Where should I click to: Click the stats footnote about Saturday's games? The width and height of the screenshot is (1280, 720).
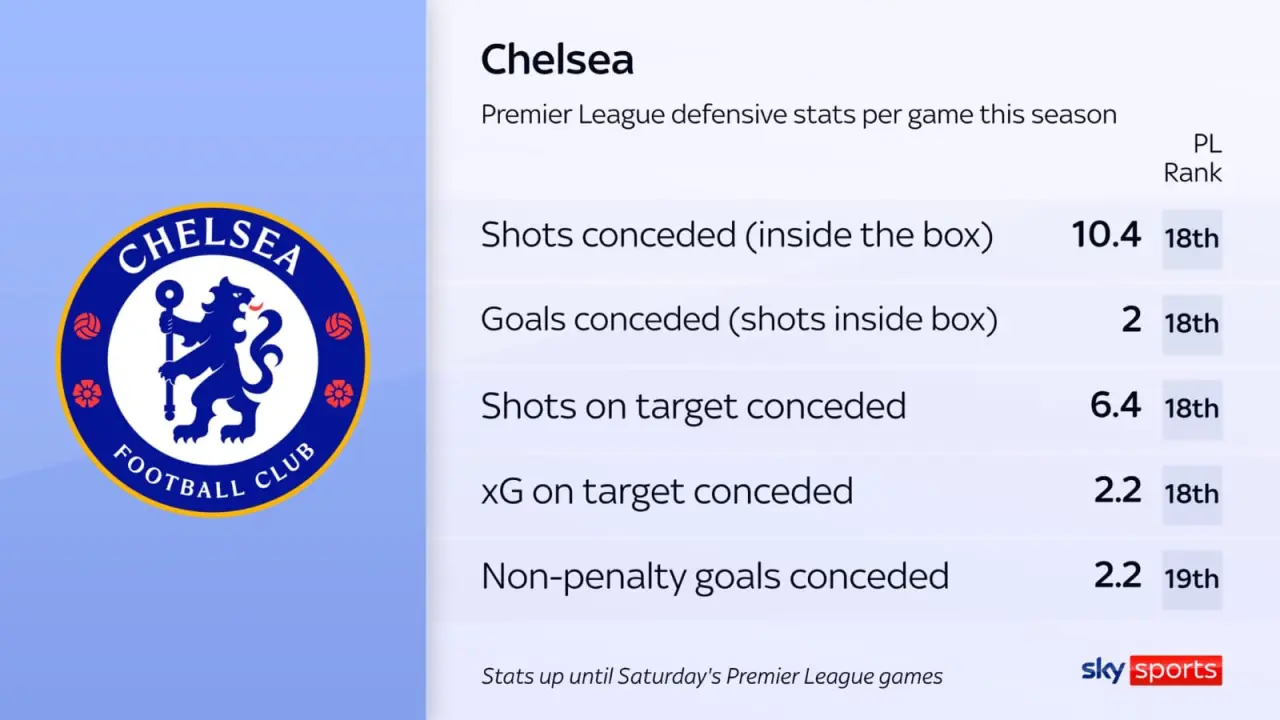tap(712, 676)
